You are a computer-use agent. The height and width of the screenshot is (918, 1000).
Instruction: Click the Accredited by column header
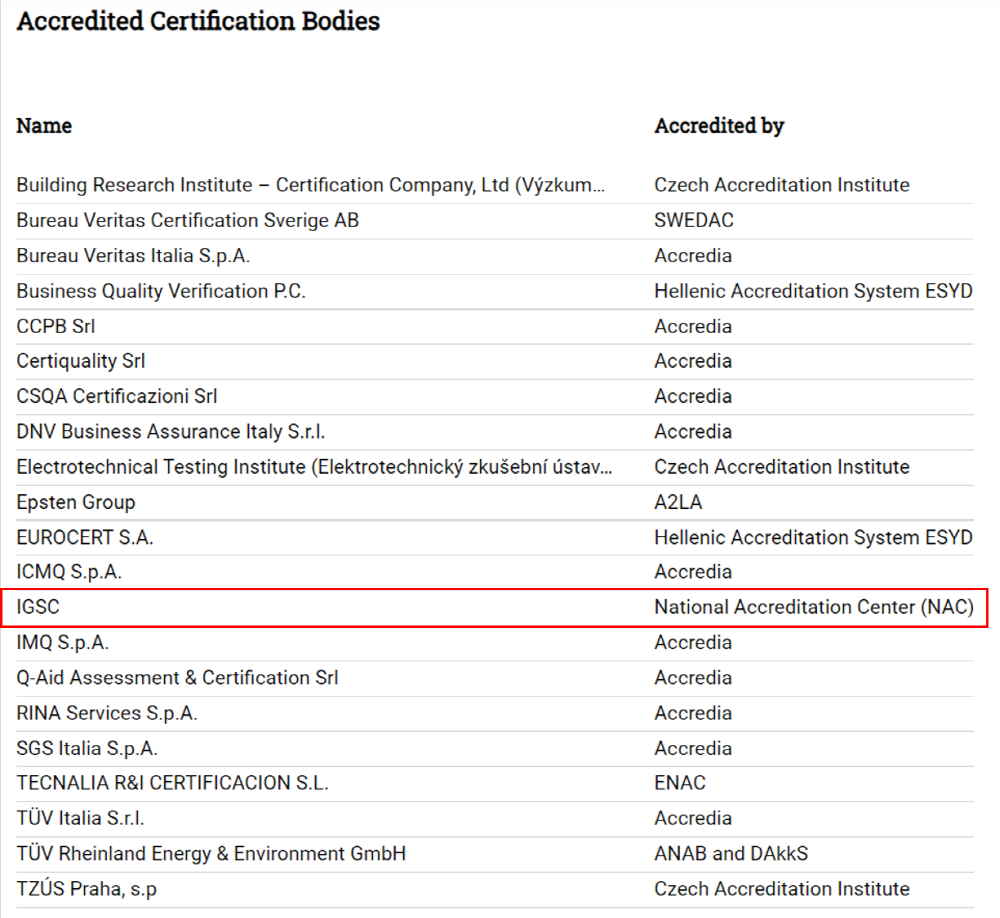click(x=719, y=126)
